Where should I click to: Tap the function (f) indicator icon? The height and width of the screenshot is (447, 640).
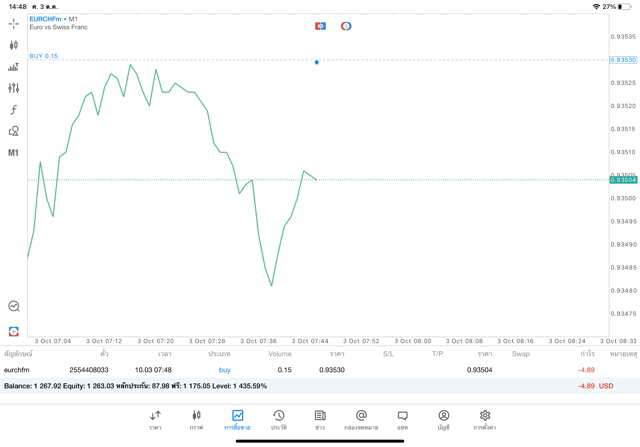pyautogui.click(x=14, y=110)
